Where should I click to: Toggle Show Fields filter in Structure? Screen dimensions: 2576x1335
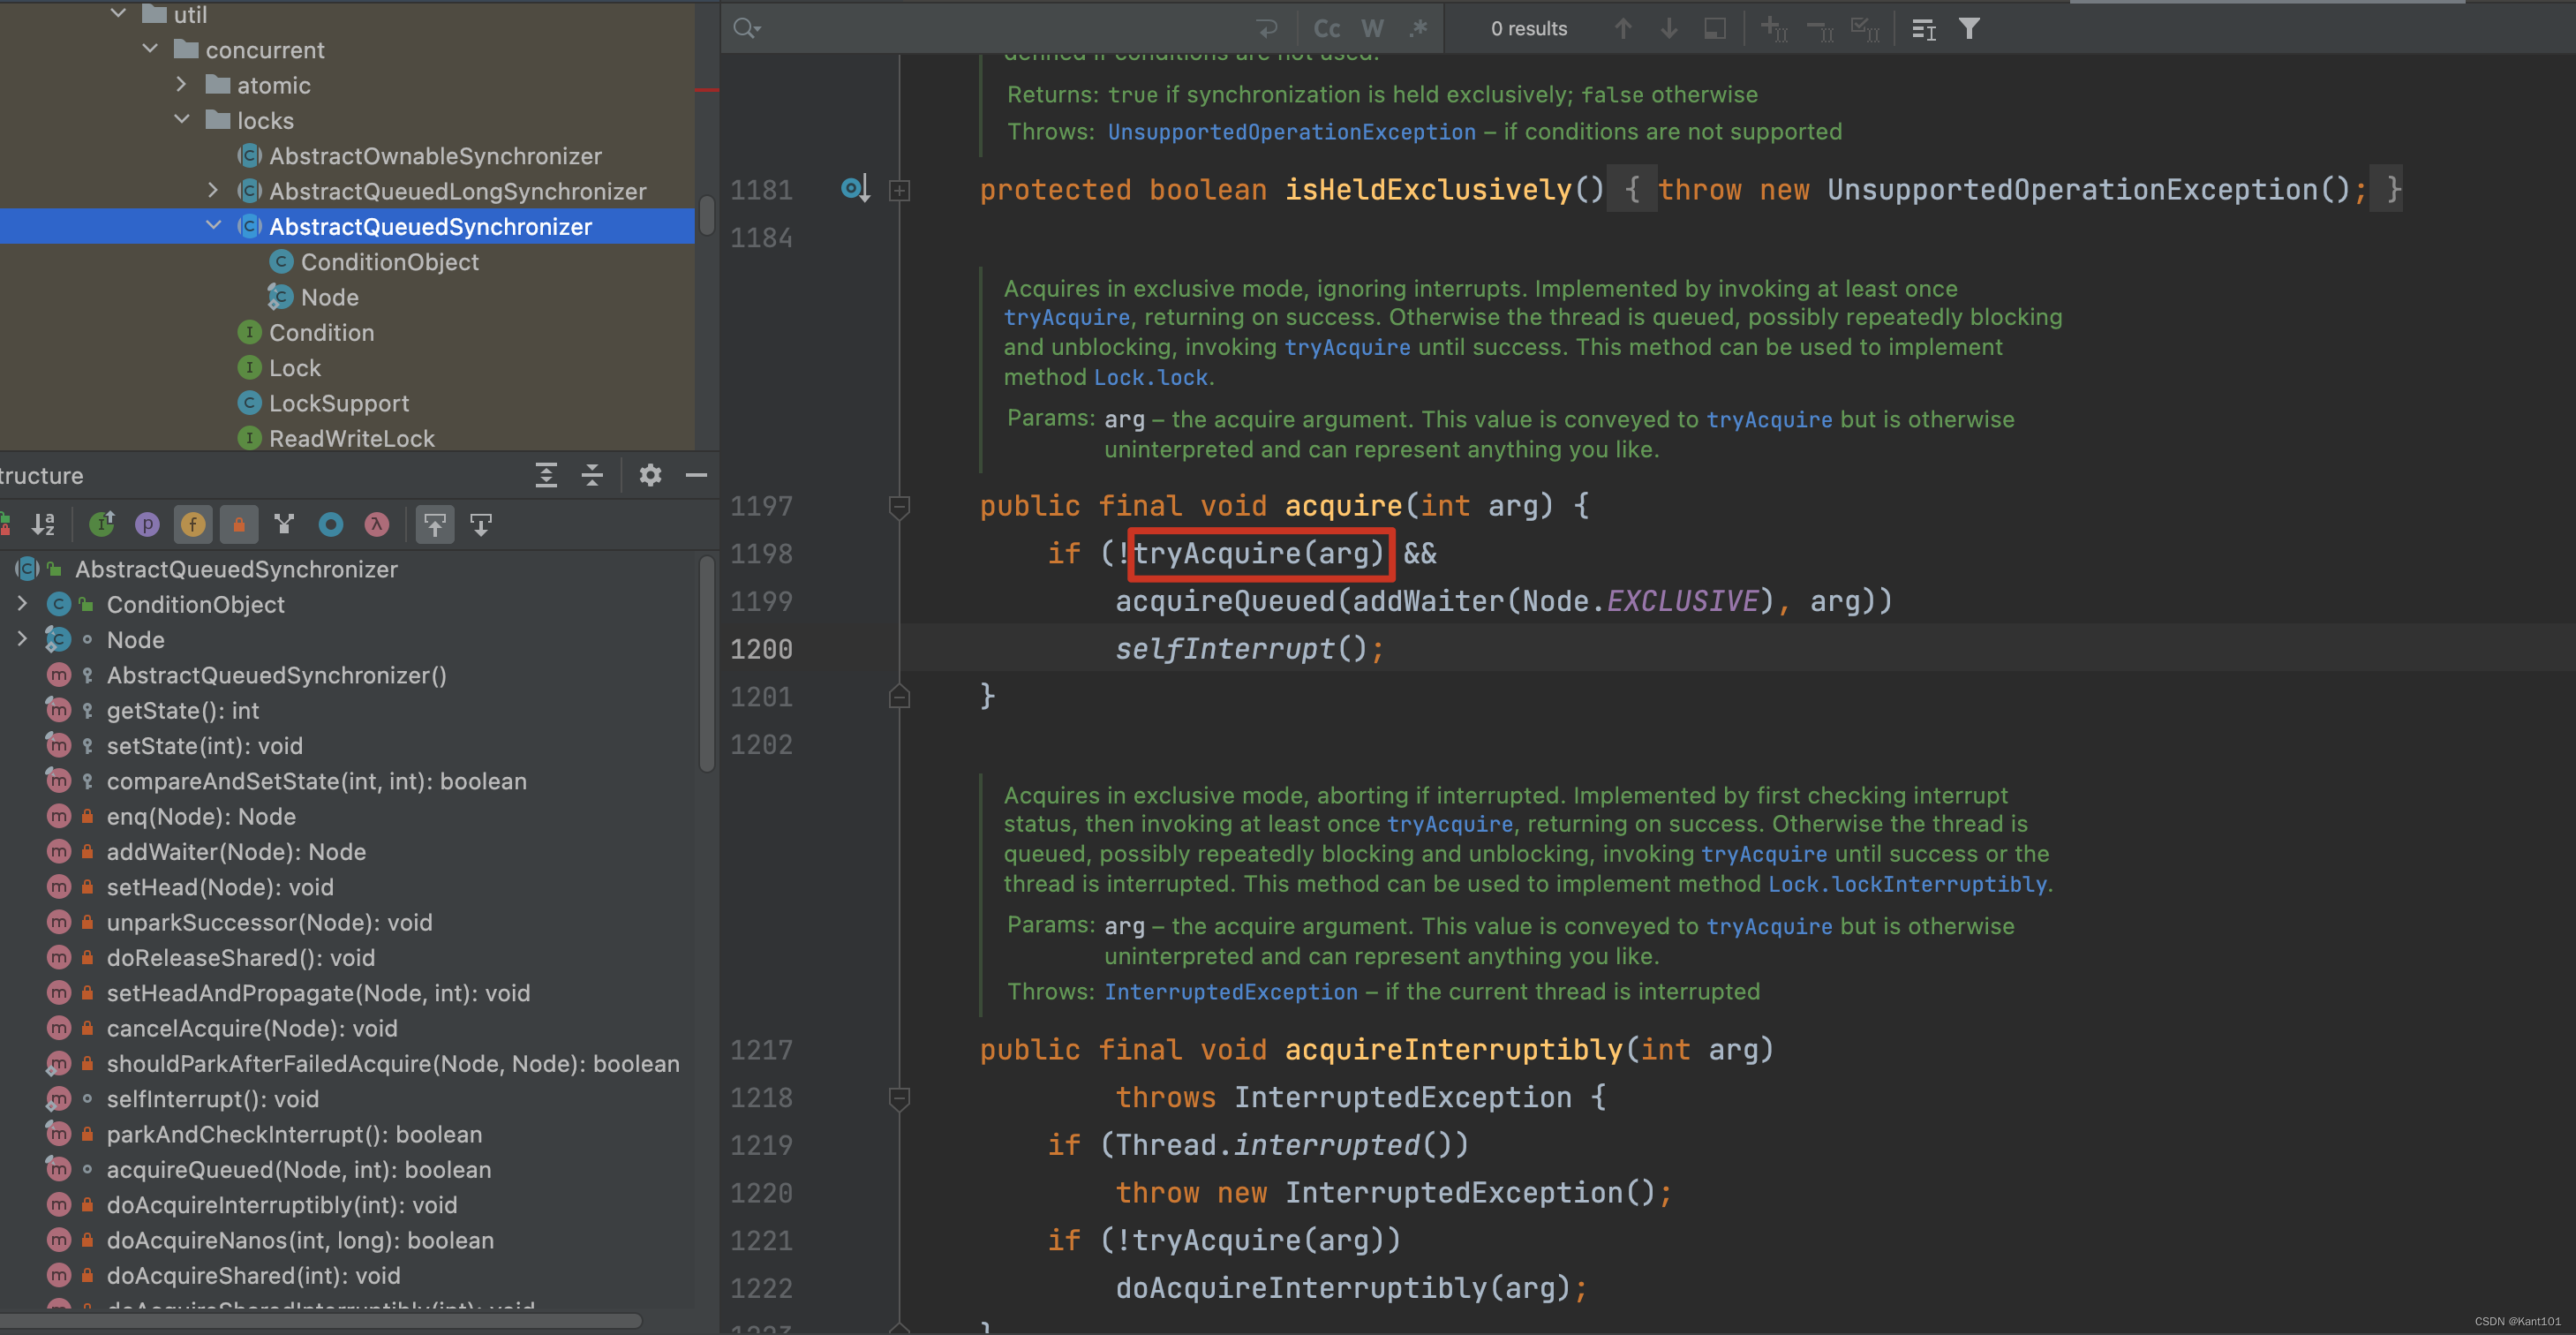click(193, 524)
